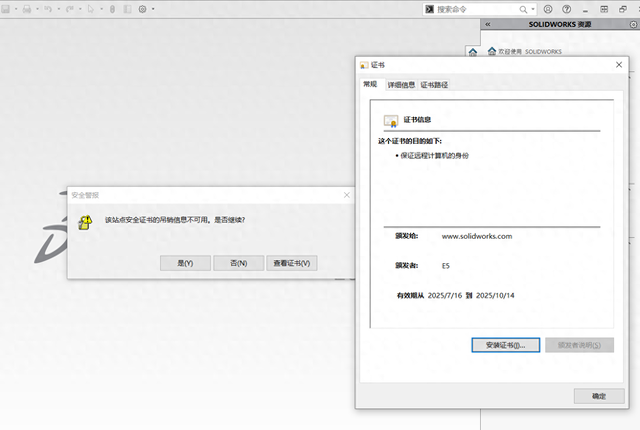Click the tile windows layout icon
640x430 pixels.
(604, 9)
